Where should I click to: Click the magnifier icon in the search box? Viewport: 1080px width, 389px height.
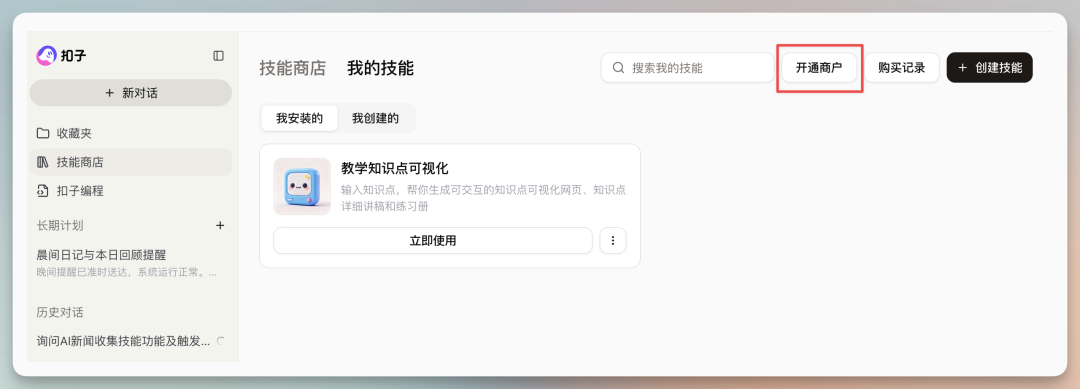coord(618,67)
